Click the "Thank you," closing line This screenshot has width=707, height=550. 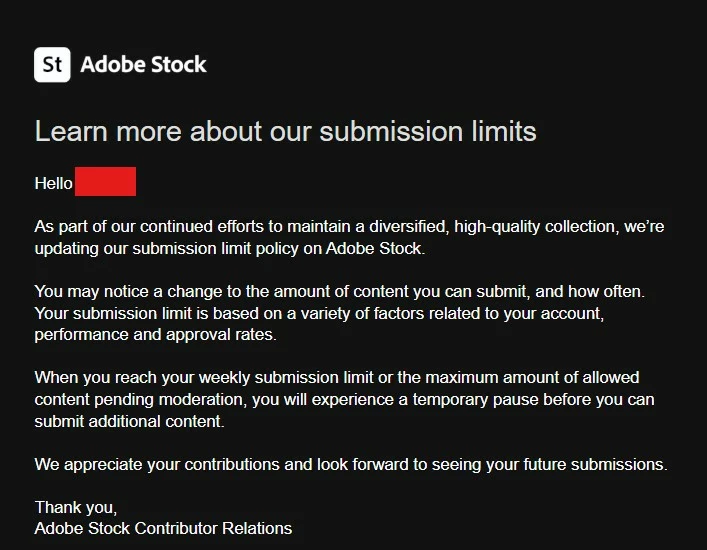pyautogui.click(x=75, y=507)
